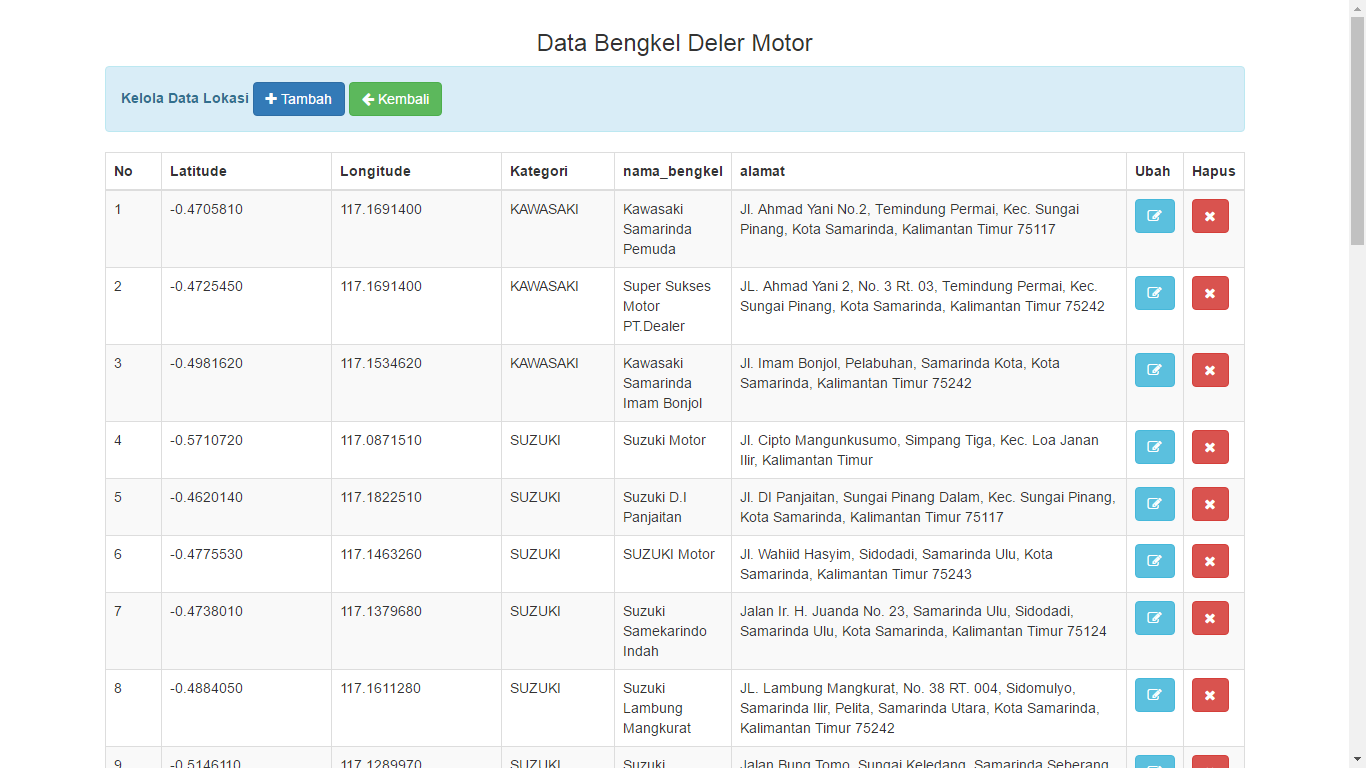Image resolution: width=1366 pixels, height=768 pixels.
Task: Remove Kawasaki Samarinda Imam Bonjol entry
Action: click(1210, 370)
